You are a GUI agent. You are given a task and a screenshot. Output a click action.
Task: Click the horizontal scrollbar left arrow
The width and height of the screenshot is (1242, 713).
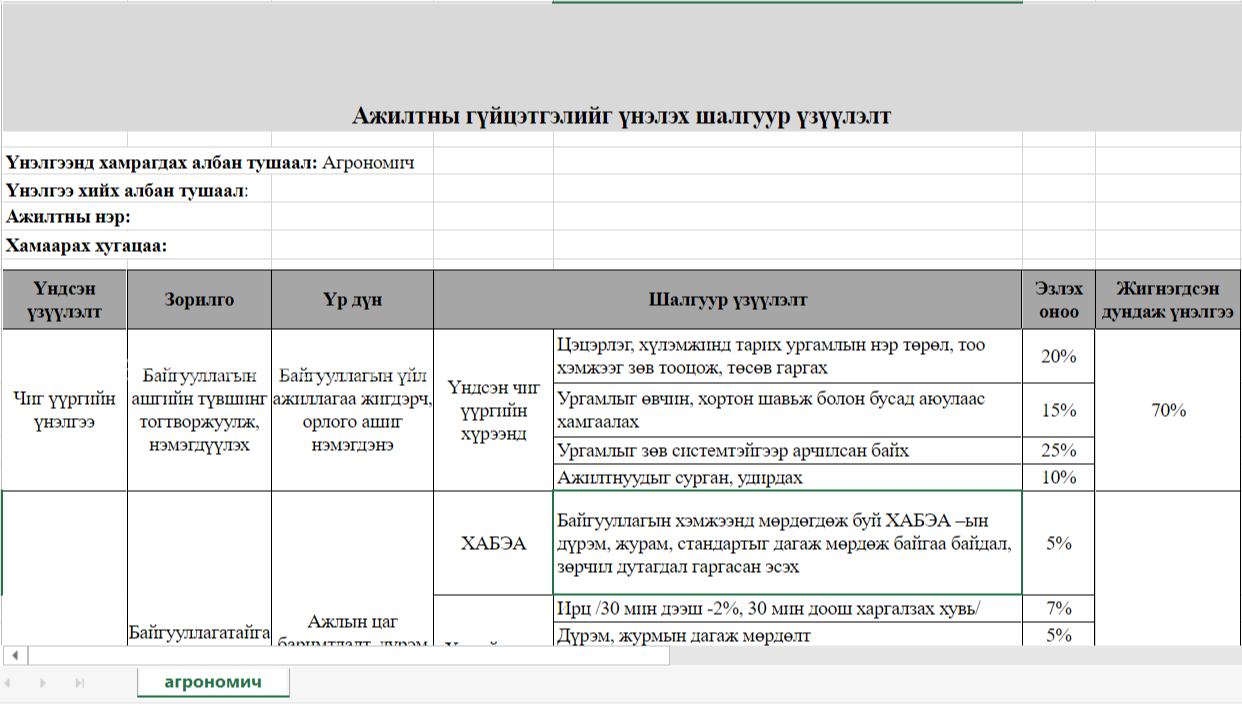[15, 656]
